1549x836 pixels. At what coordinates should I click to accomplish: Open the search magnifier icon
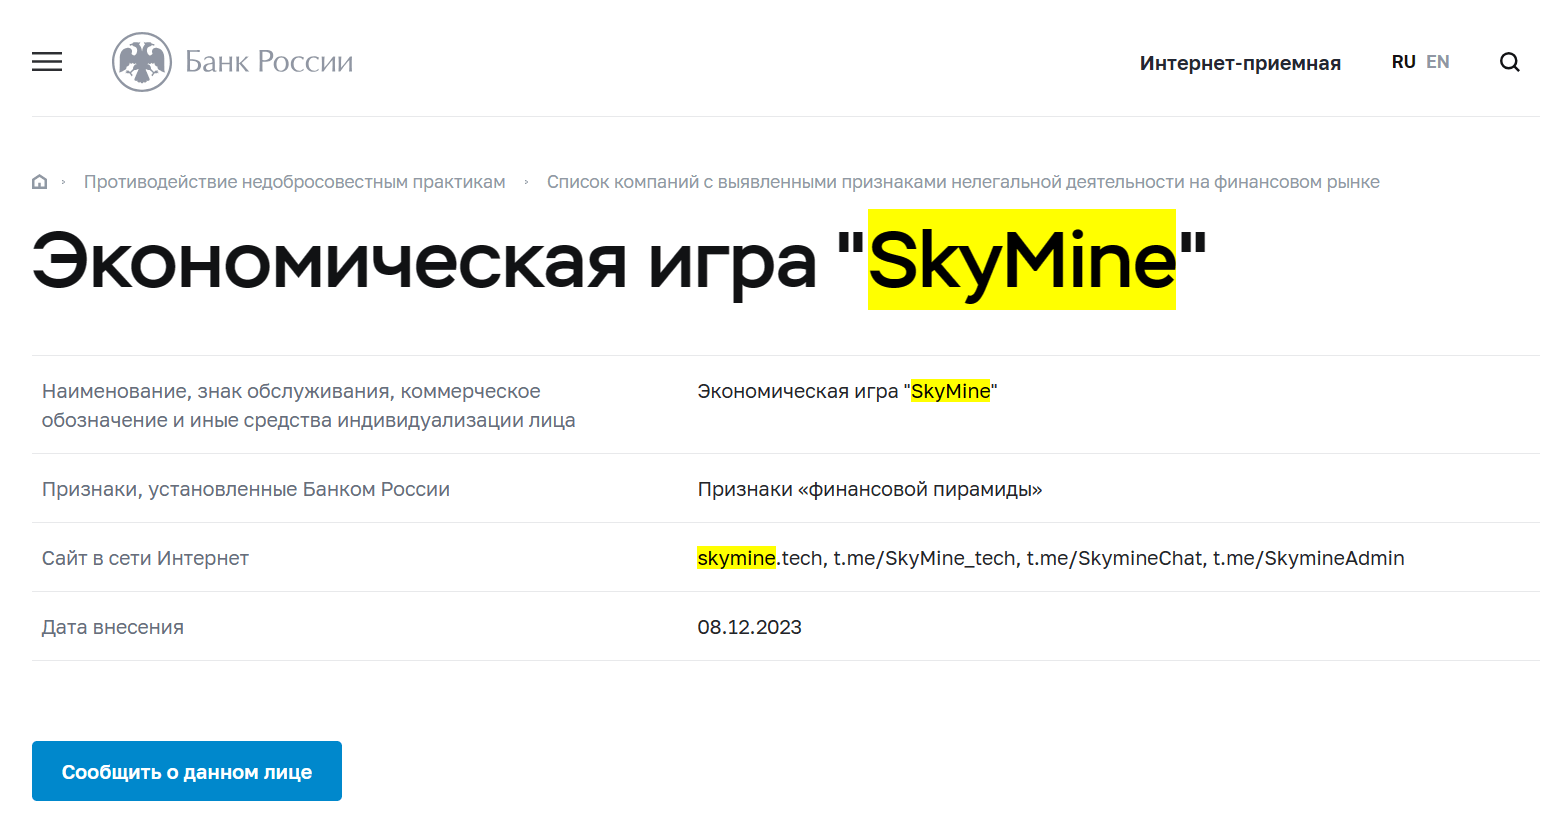(x=1510, y=62)
